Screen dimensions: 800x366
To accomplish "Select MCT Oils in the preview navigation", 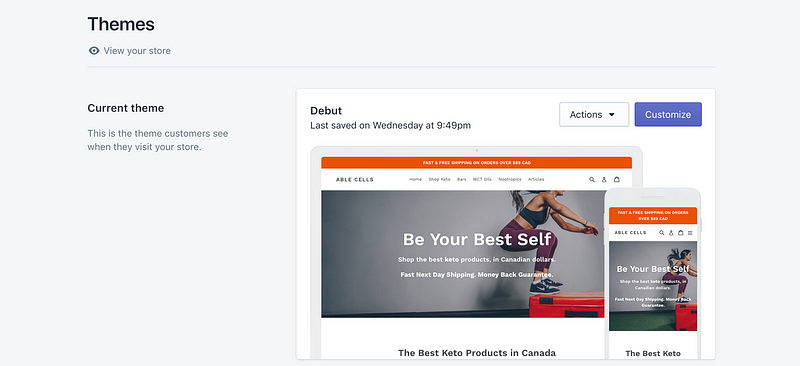I will [x=482, y=180].
